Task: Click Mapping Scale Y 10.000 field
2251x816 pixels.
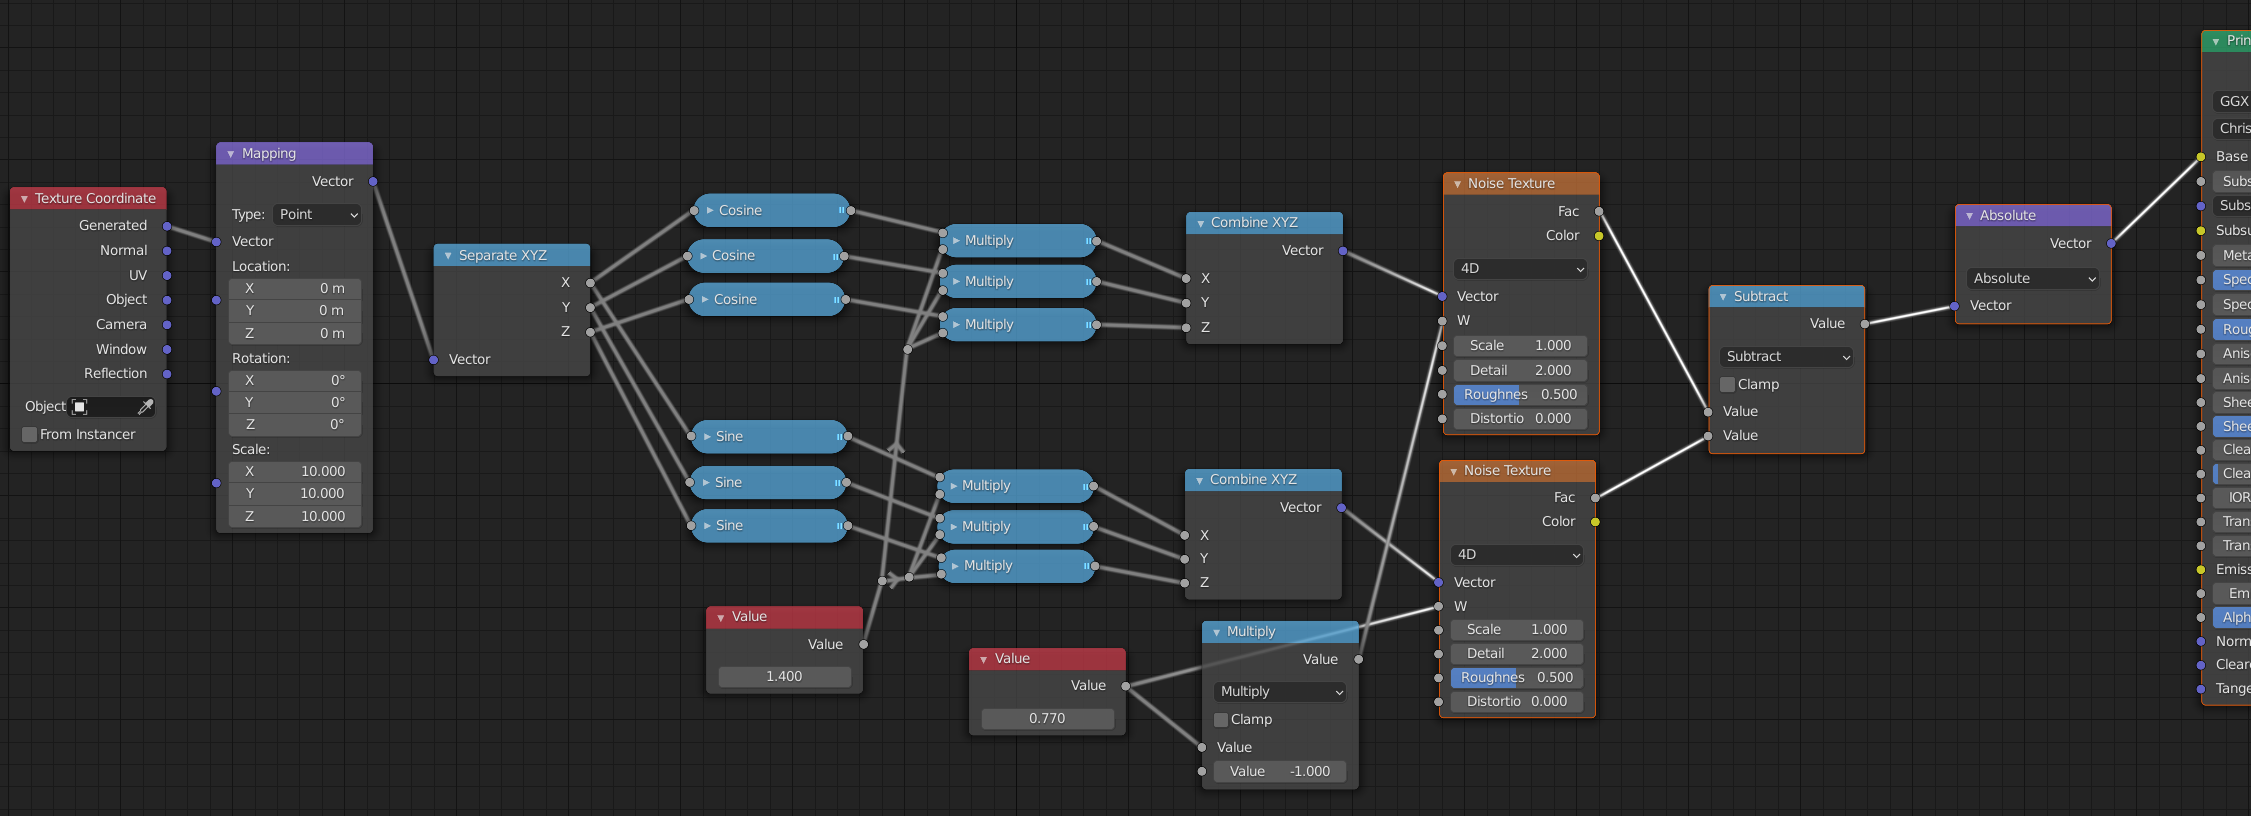Action: 294,493
